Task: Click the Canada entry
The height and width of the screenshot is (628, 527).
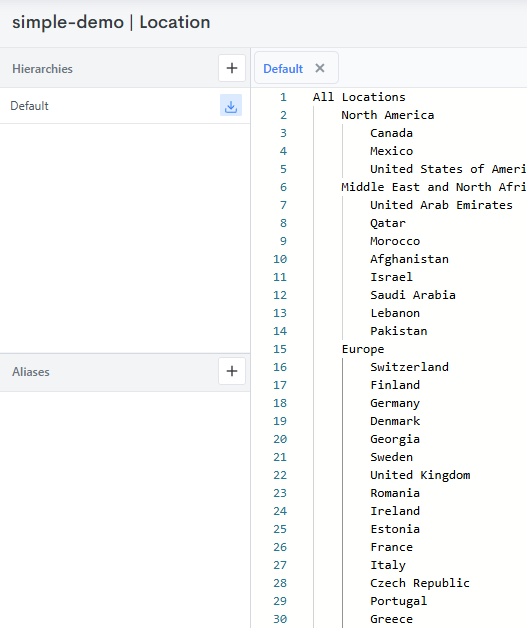Action: [391, 133]
